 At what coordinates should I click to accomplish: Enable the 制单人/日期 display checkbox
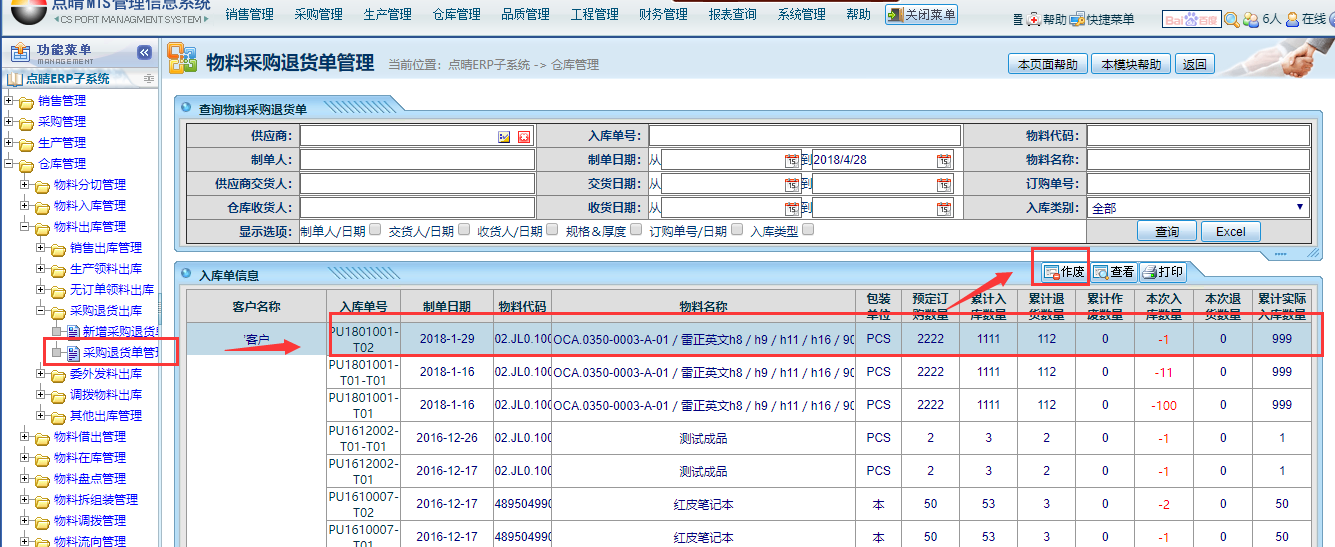375,230
